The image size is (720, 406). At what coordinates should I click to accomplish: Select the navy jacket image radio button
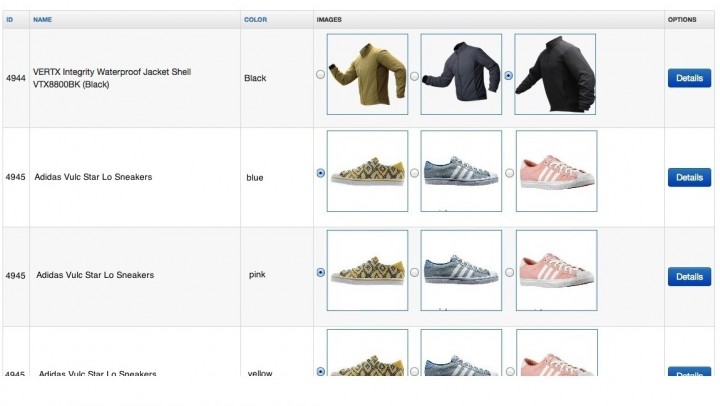click(x=414, y=76)
